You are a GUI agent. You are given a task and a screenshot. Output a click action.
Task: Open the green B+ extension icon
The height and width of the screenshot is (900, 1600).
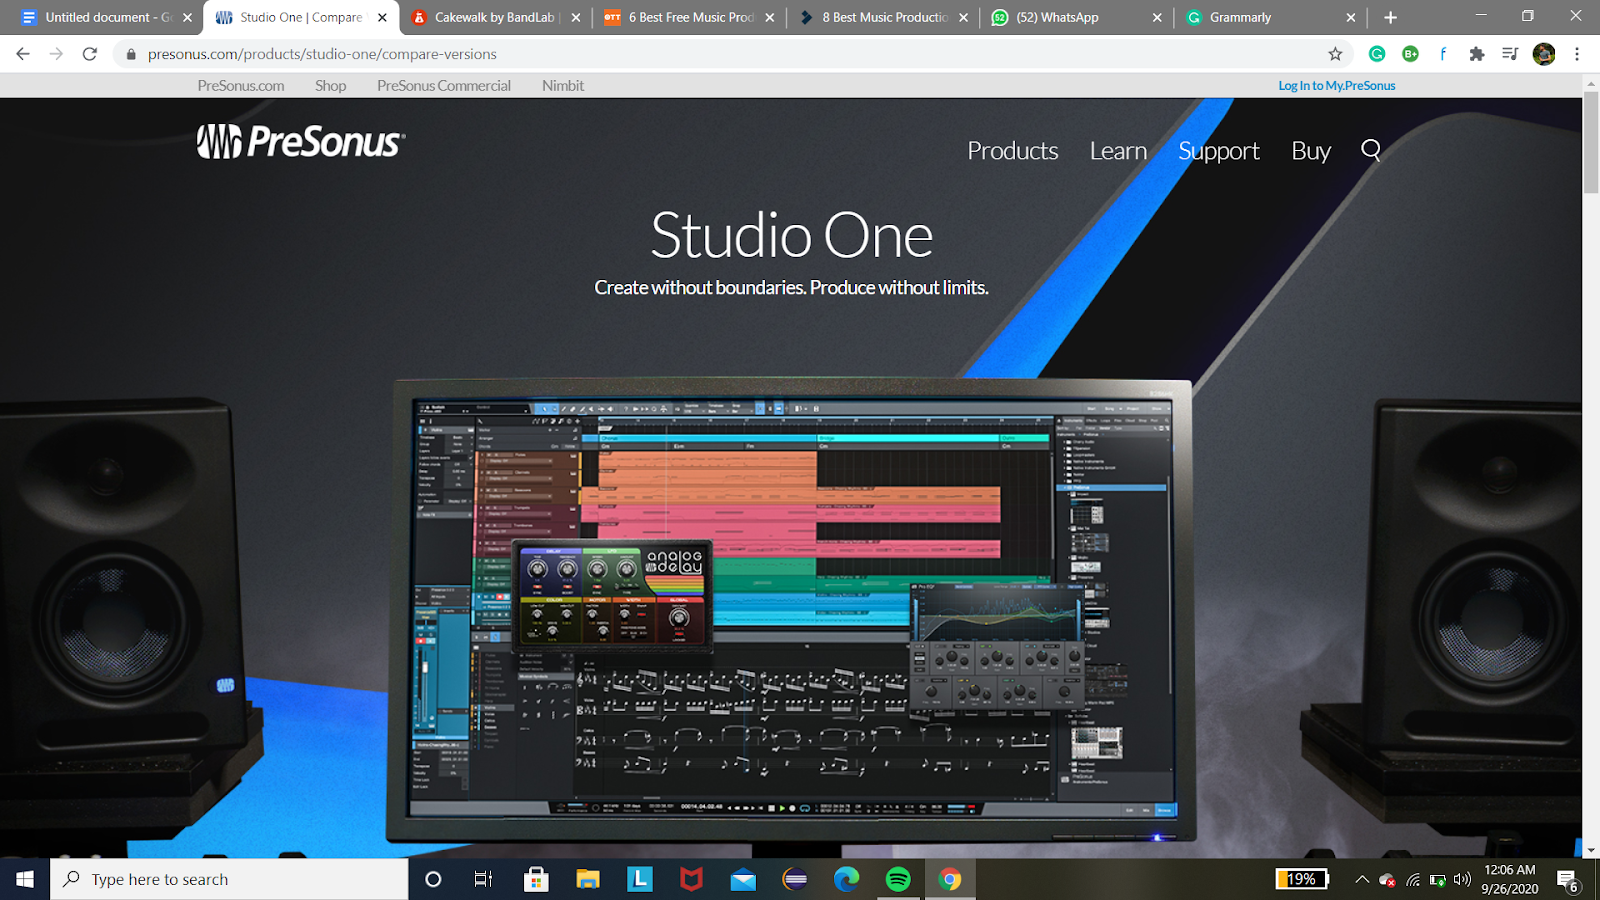[1410, 54]
